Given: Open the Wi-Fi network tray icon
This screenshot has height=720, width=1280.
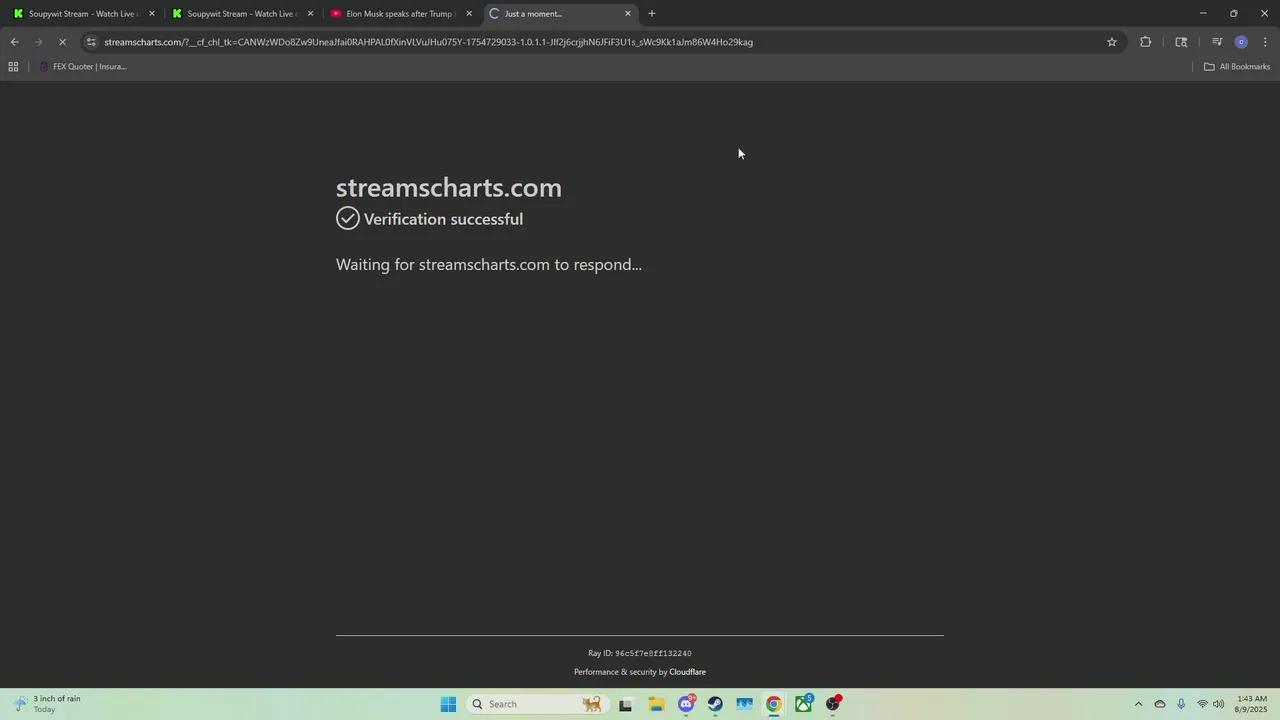Looking at the screenshot, I should pos(1202,704).
